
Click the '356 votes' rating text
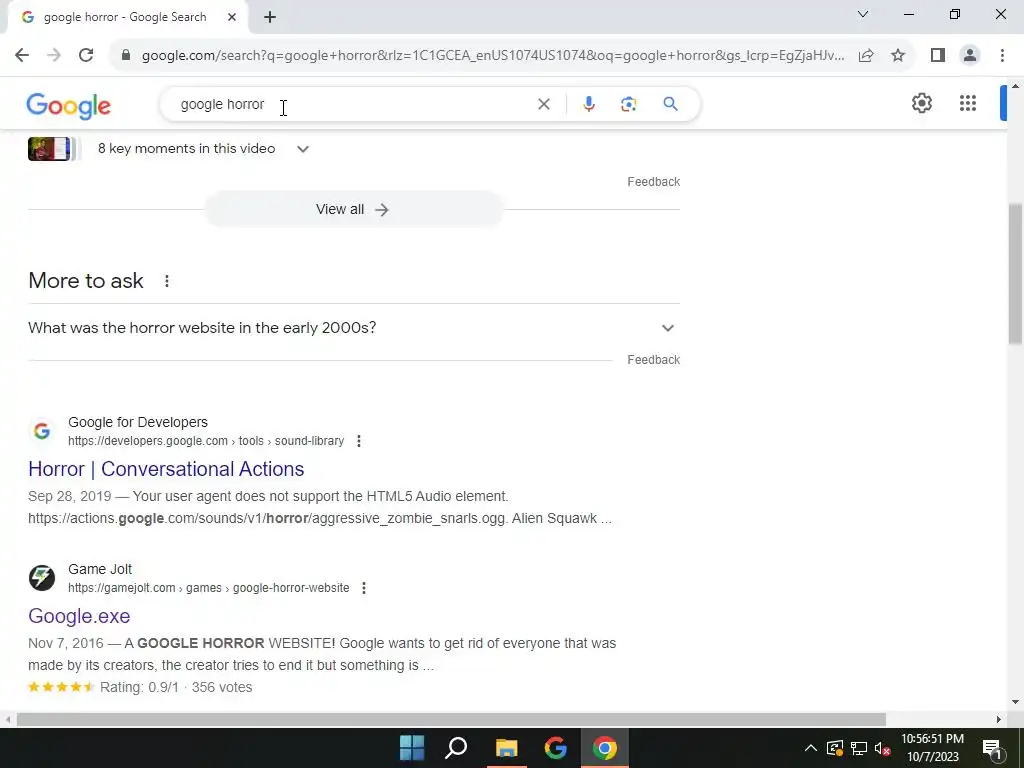click(x=222, y=687)
